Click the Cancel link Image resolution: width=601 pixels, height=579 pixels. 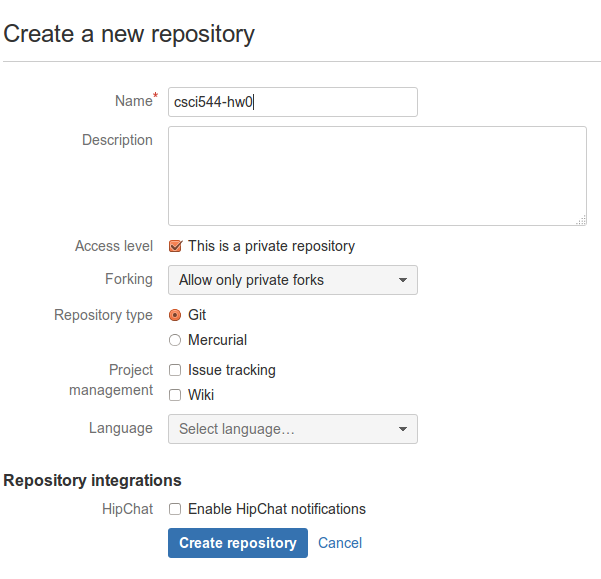pos(340,543)
